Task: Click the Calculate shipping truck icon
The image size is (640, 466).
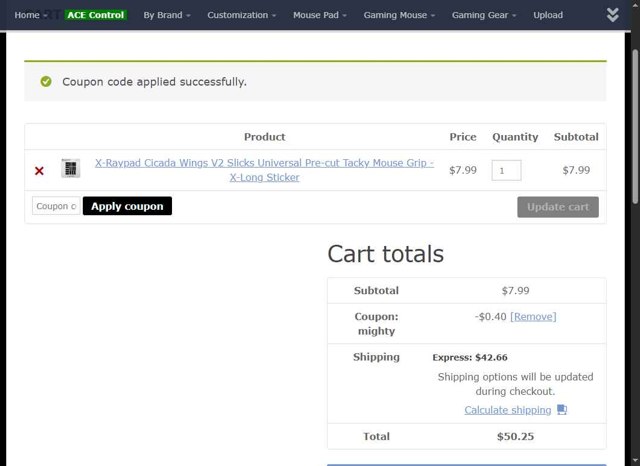Action: (x=562, y=409)
